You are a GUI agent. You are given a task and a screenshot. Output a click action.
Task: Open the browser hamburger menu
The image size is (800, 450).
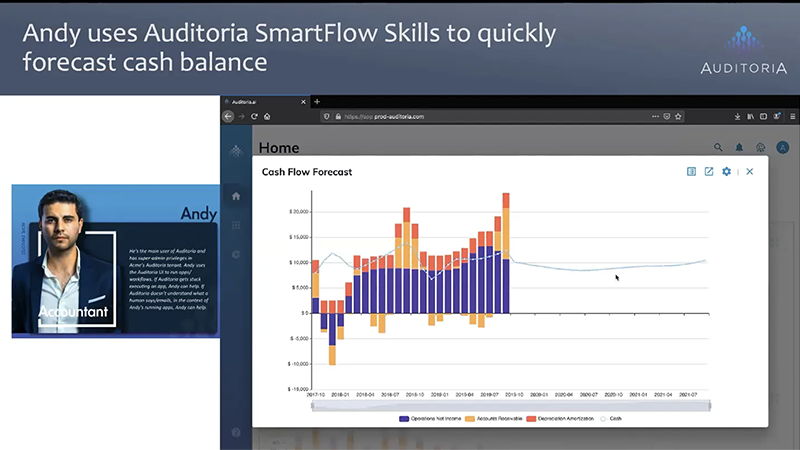(792, 116)
